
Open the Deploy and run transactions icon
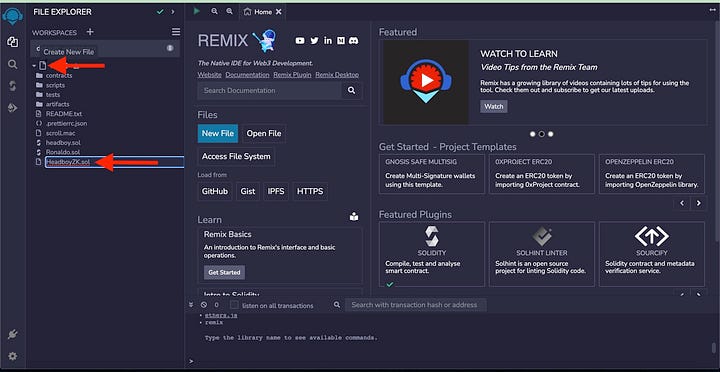[x=13, y=108]
